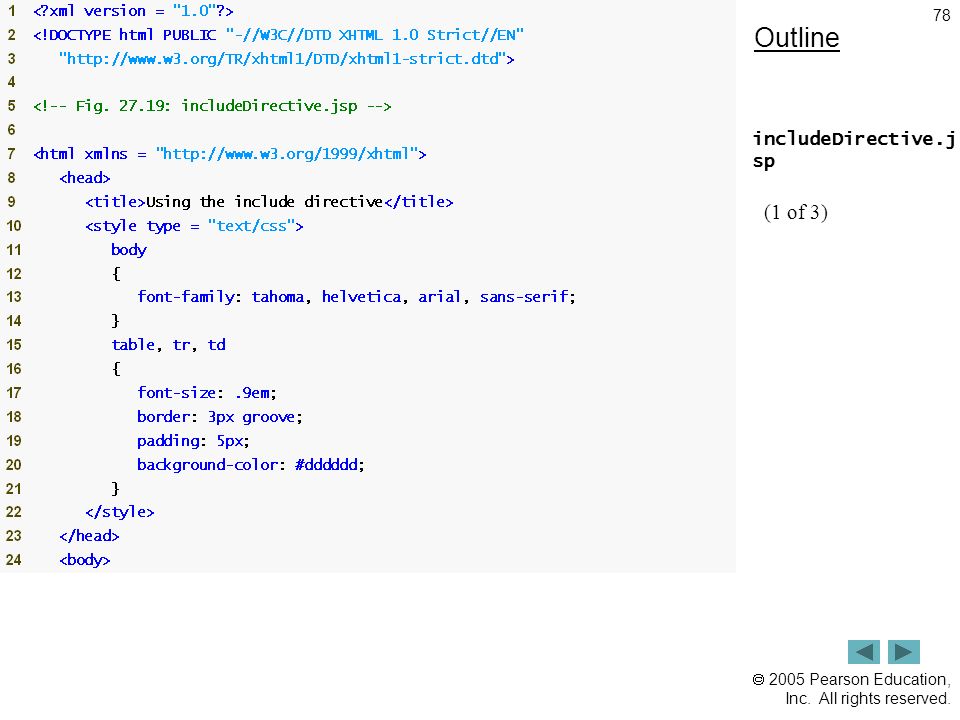Click the DOCTYPE html PUBLIC line

pyautogui.click(x=279, y=35)
